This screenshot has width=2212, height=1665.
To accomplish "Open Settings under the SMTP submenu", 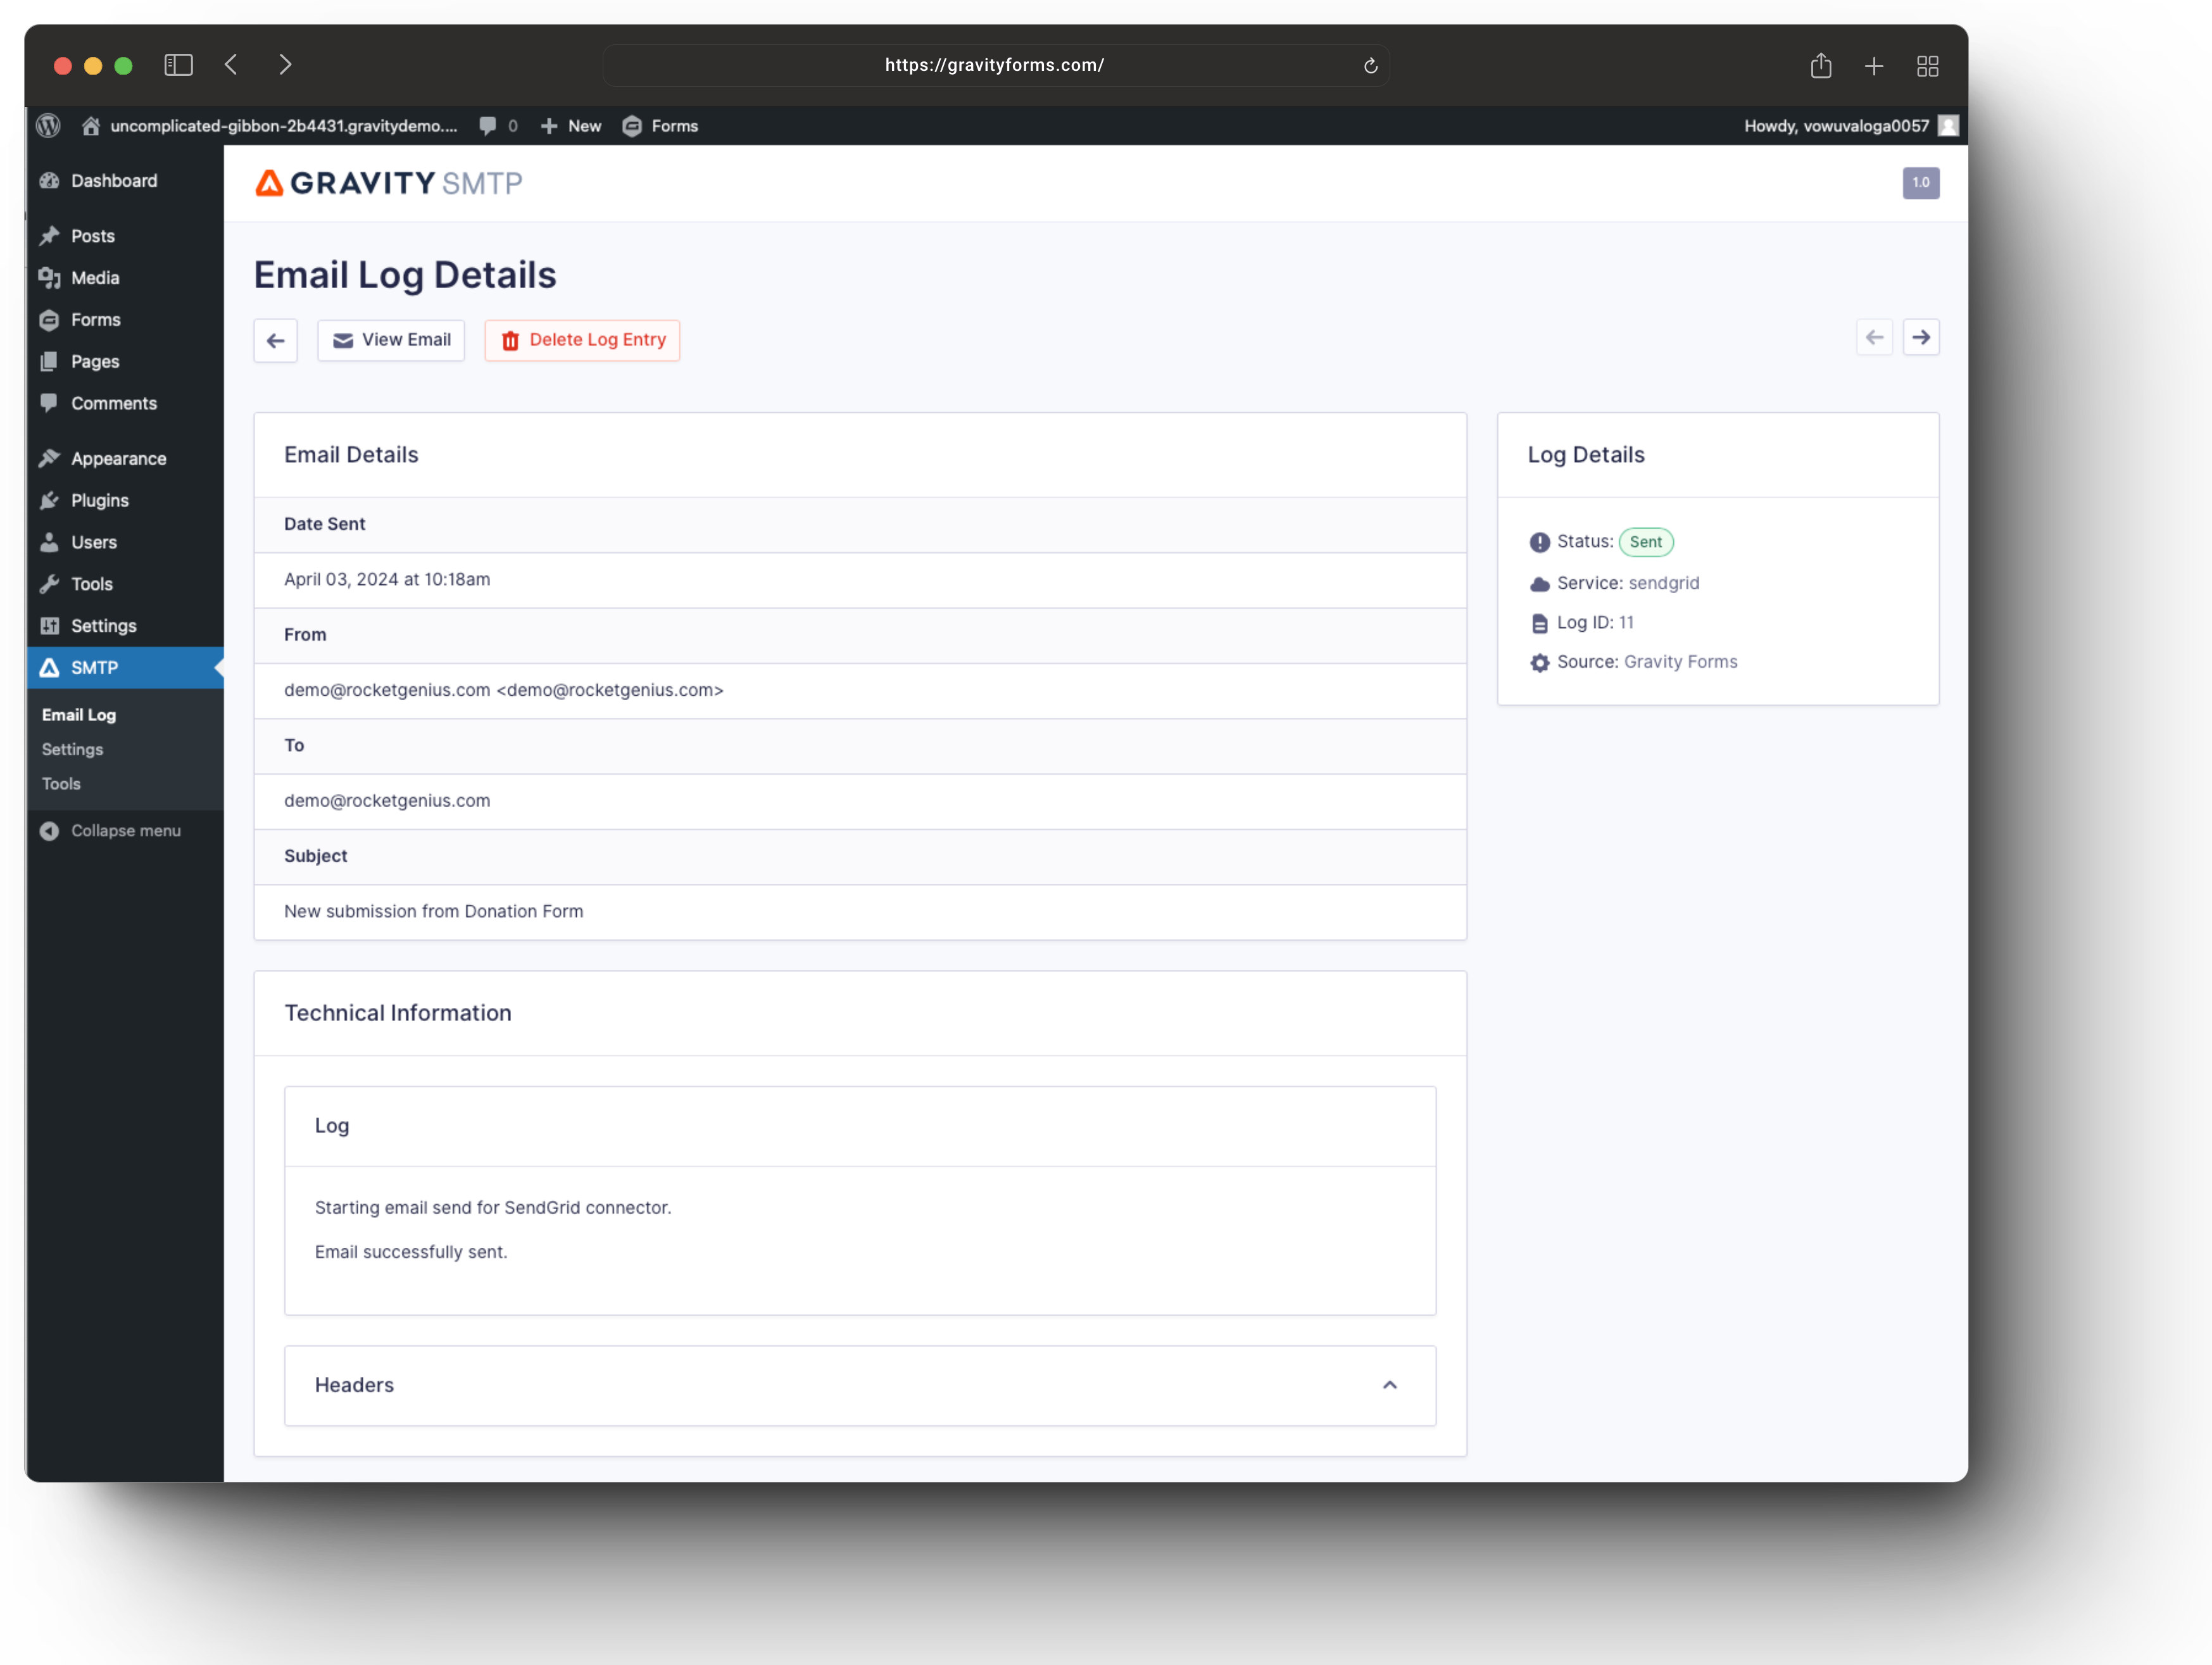I will (72, 750).
